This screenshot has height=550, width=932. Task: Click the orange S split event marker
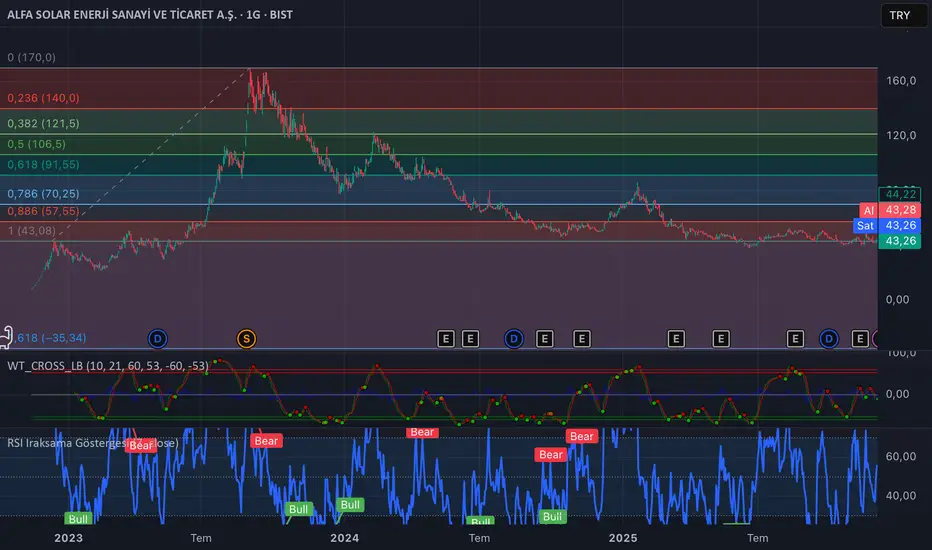point(246,339)
